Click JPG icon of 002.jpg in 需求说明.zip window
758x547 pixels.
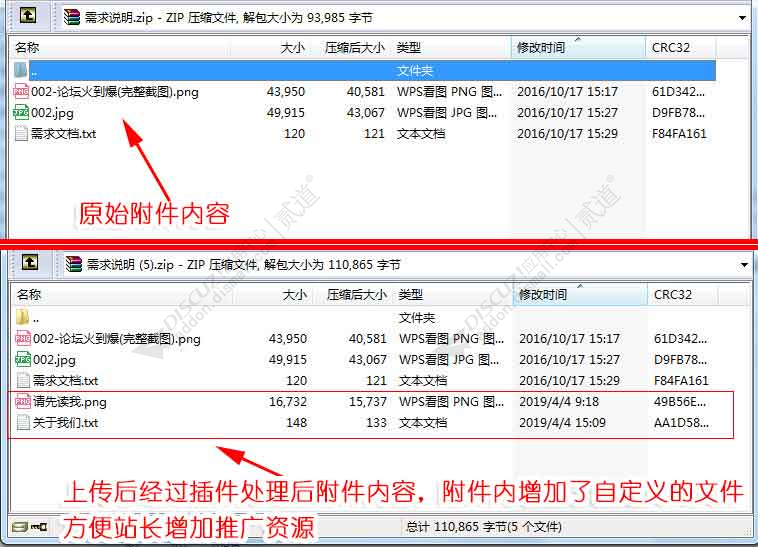21,112
